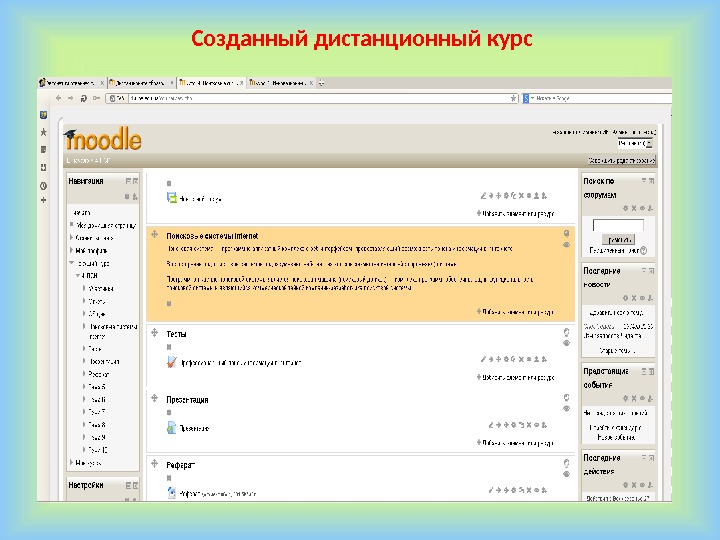Click Завершить редактирование button
Image resolution: width=720 pixels, height=540 pixels.
[x=622, y=160]
